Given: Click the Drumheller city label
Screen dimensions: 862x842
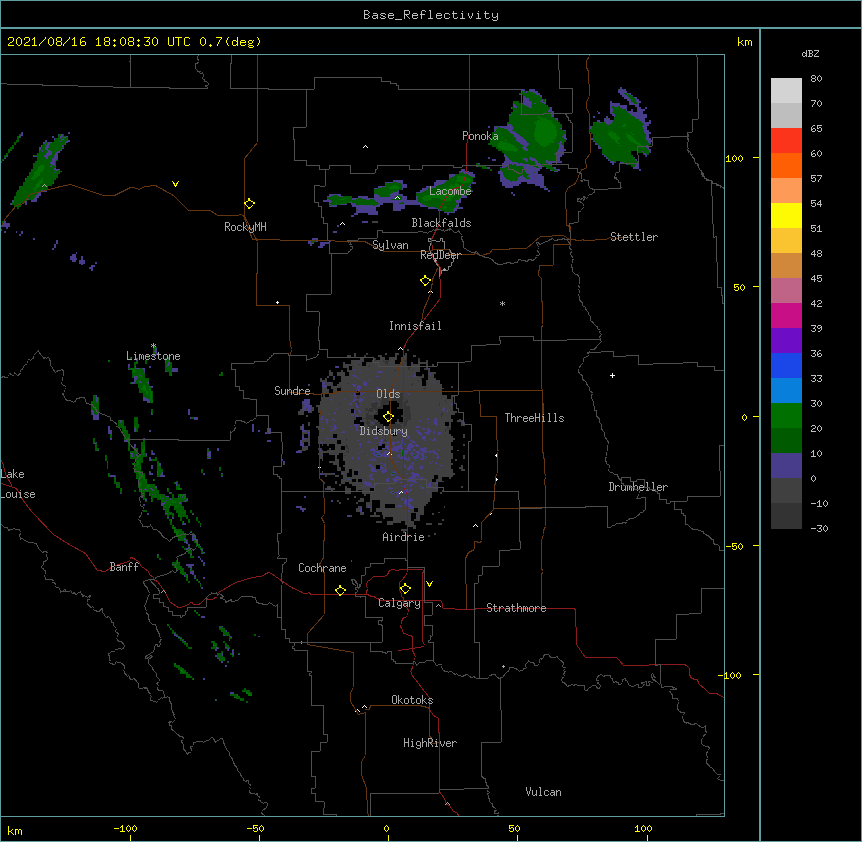Looking at the screenshot, I should pos(638,487).
